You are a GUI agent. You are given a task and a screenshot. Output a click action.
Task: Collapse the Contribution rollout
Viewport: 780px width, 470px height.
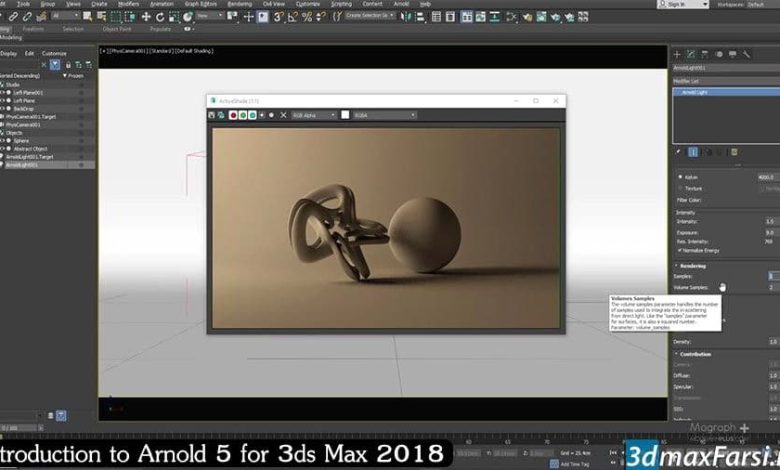693,354
